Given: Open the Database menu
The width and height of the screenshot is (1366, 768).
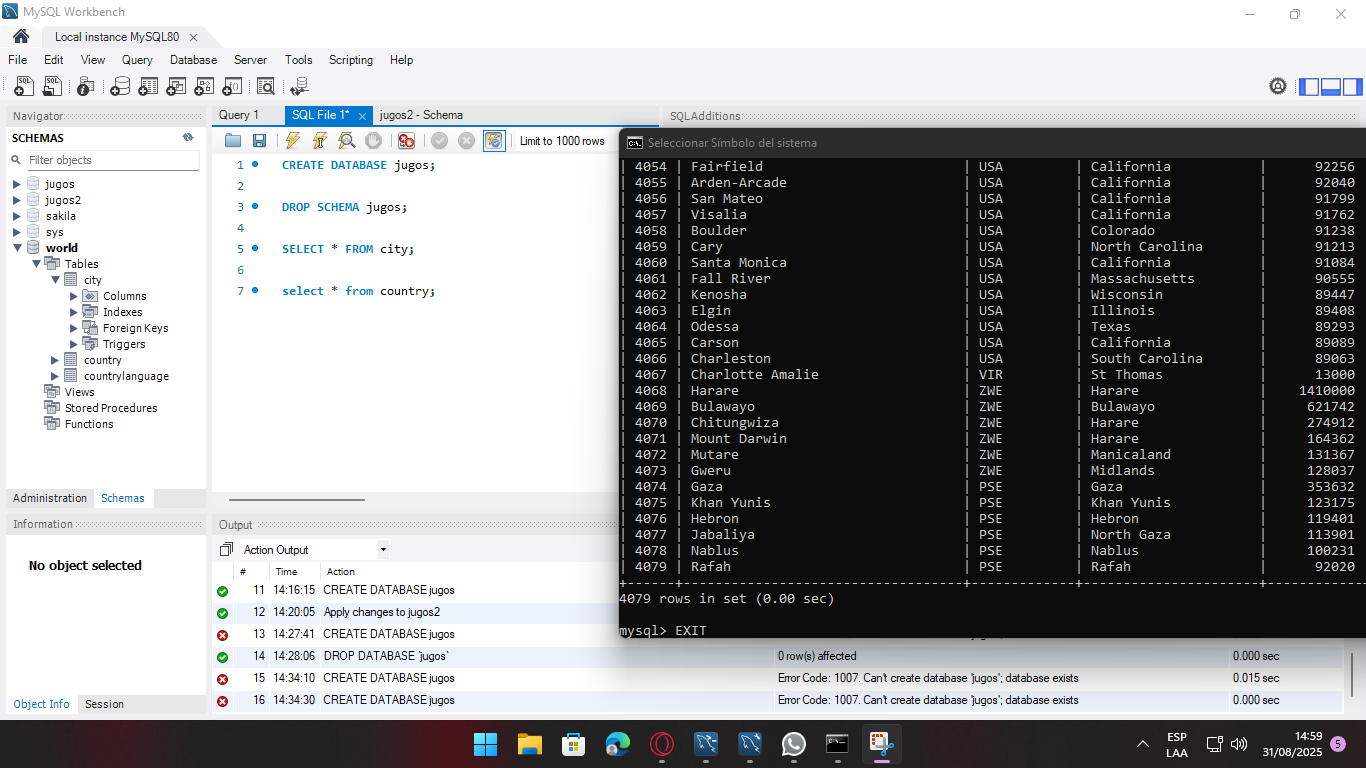Looking at the screenshot, I should coord(193,60).
